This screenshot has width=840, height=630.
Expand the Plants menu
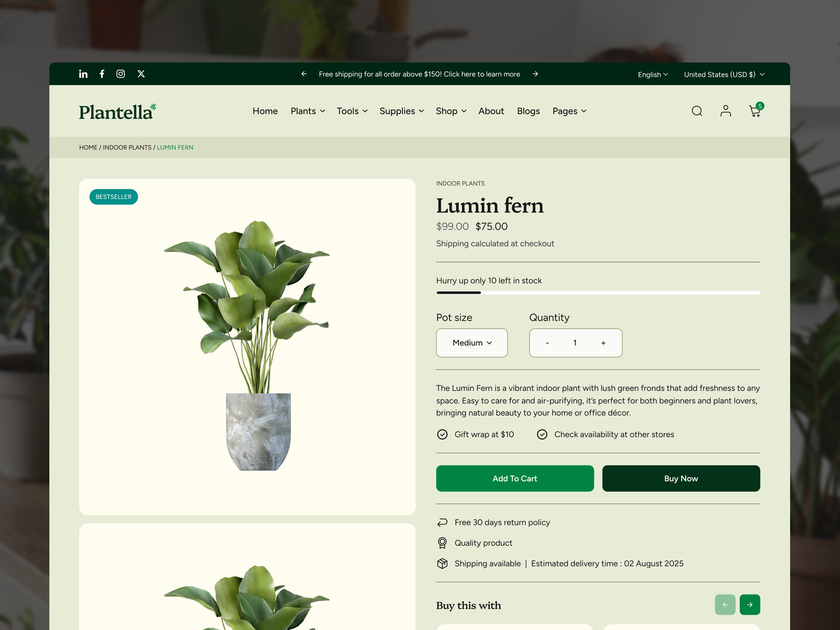[308, 111]
